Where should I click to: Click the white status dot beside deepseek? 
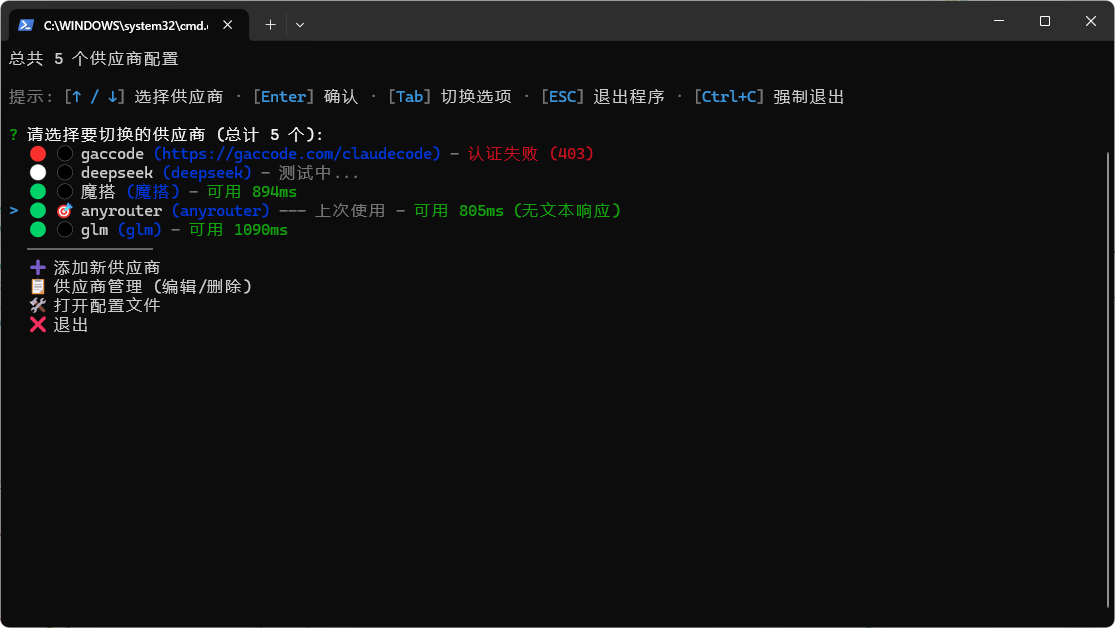click(38, 173)
